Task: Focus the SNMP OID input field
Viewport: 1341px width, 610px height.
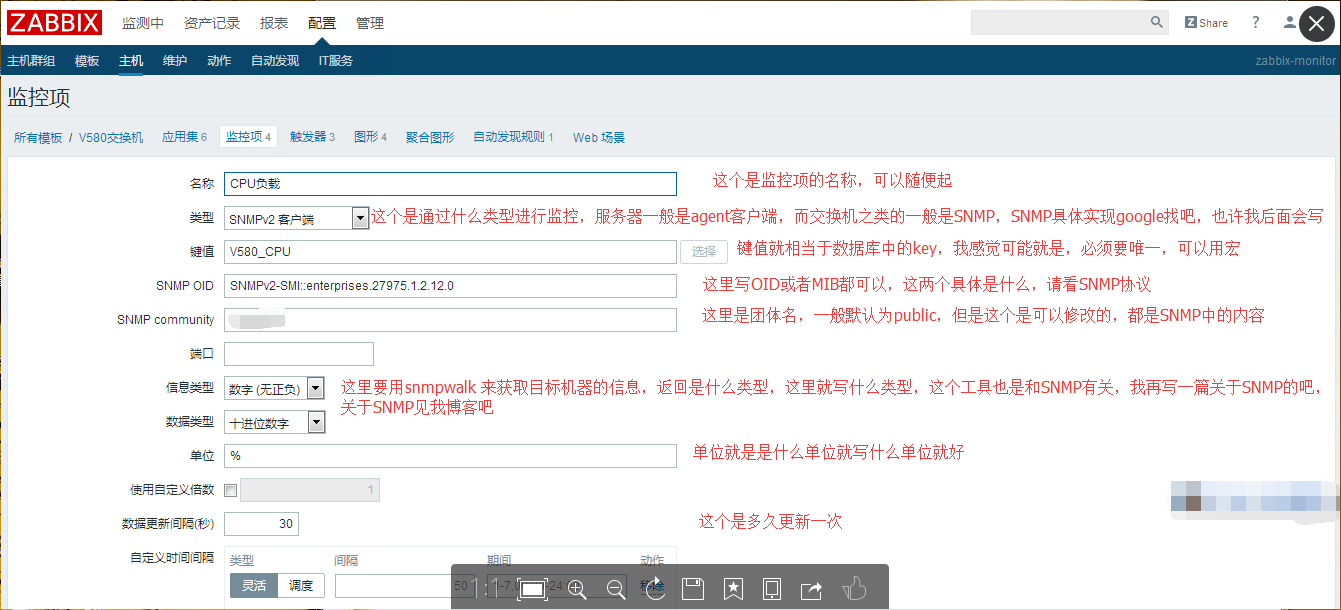Action: 450,286
